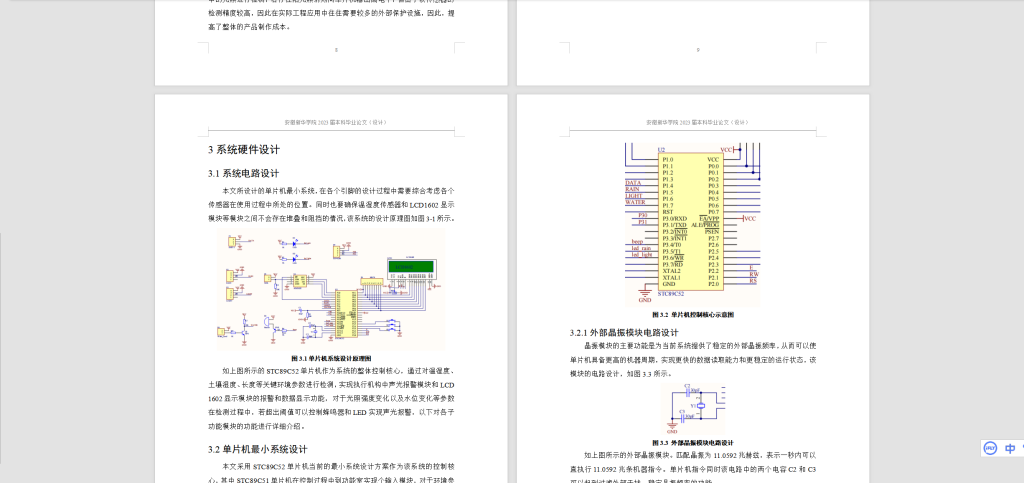Click the 'DATA' net label on the chip diagram
This screenshot has width=1024, height=483.
click(x=633, y=183)
